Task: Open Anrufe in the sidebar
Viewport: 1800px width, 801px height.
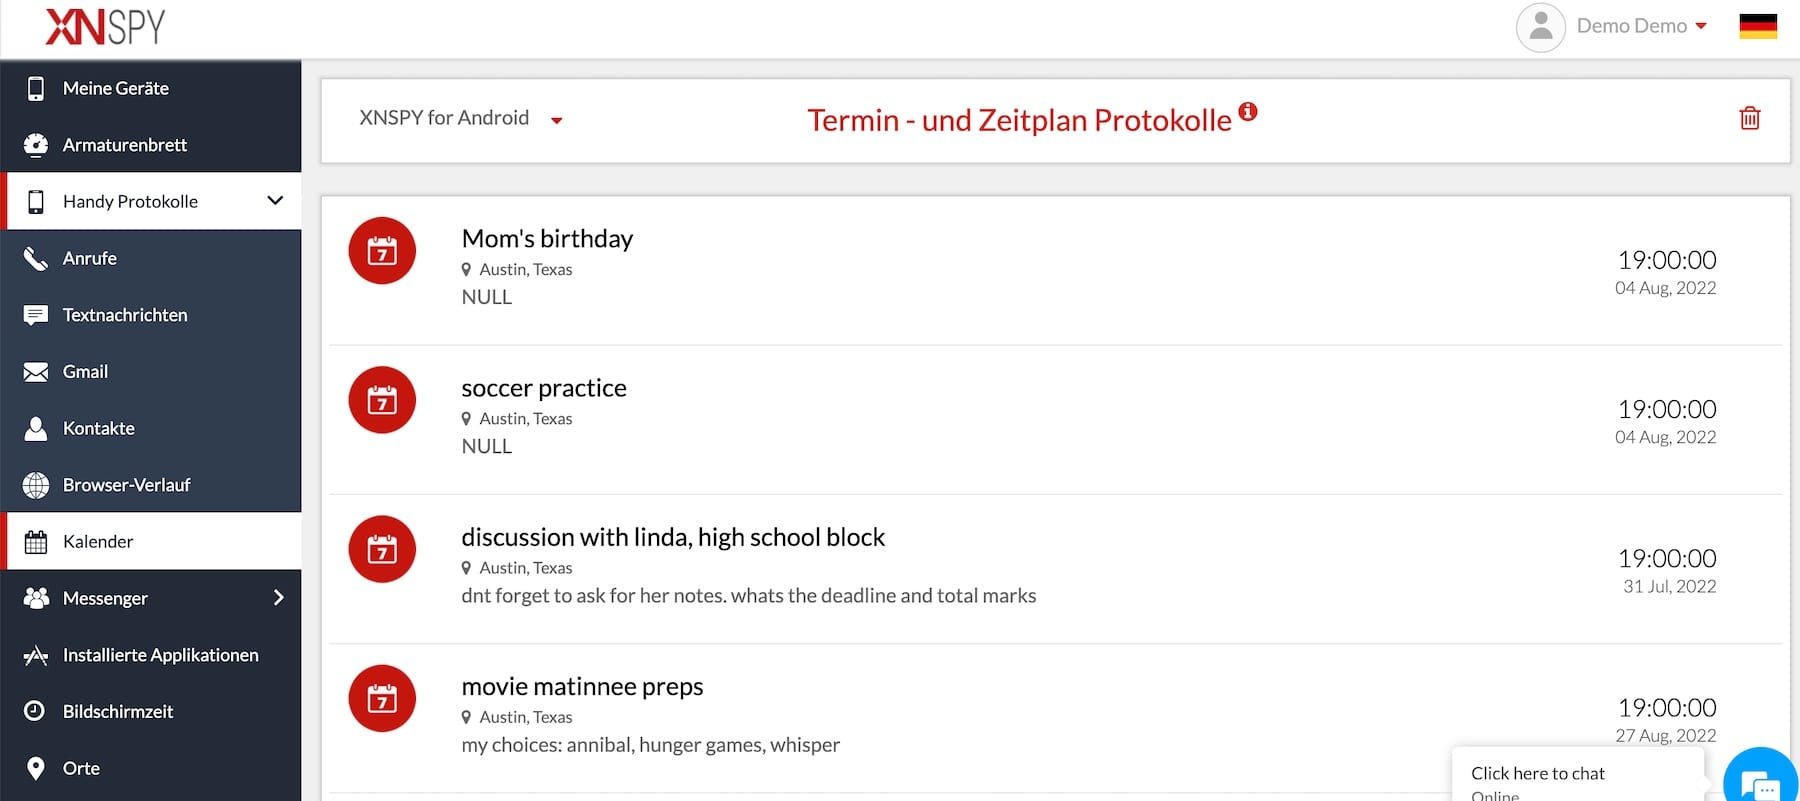Action: (90, 258)
